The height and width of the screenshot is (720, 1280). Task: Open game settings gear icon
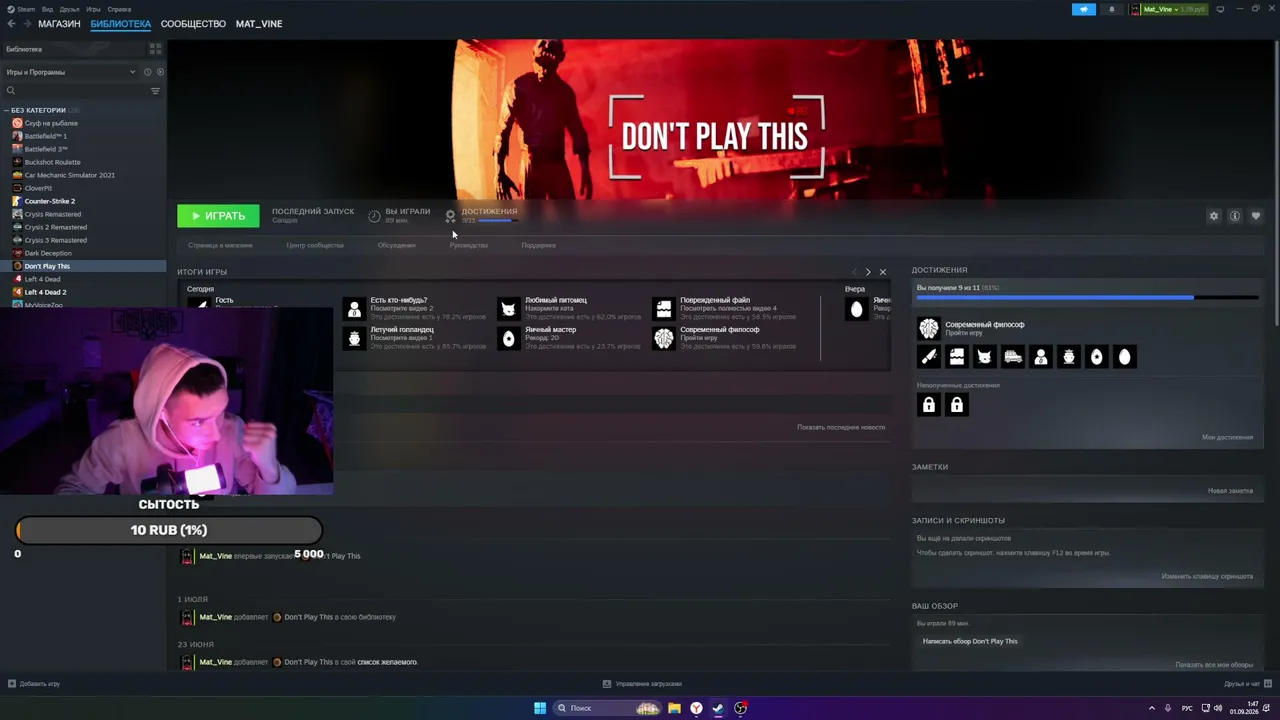pos(1214,216)
